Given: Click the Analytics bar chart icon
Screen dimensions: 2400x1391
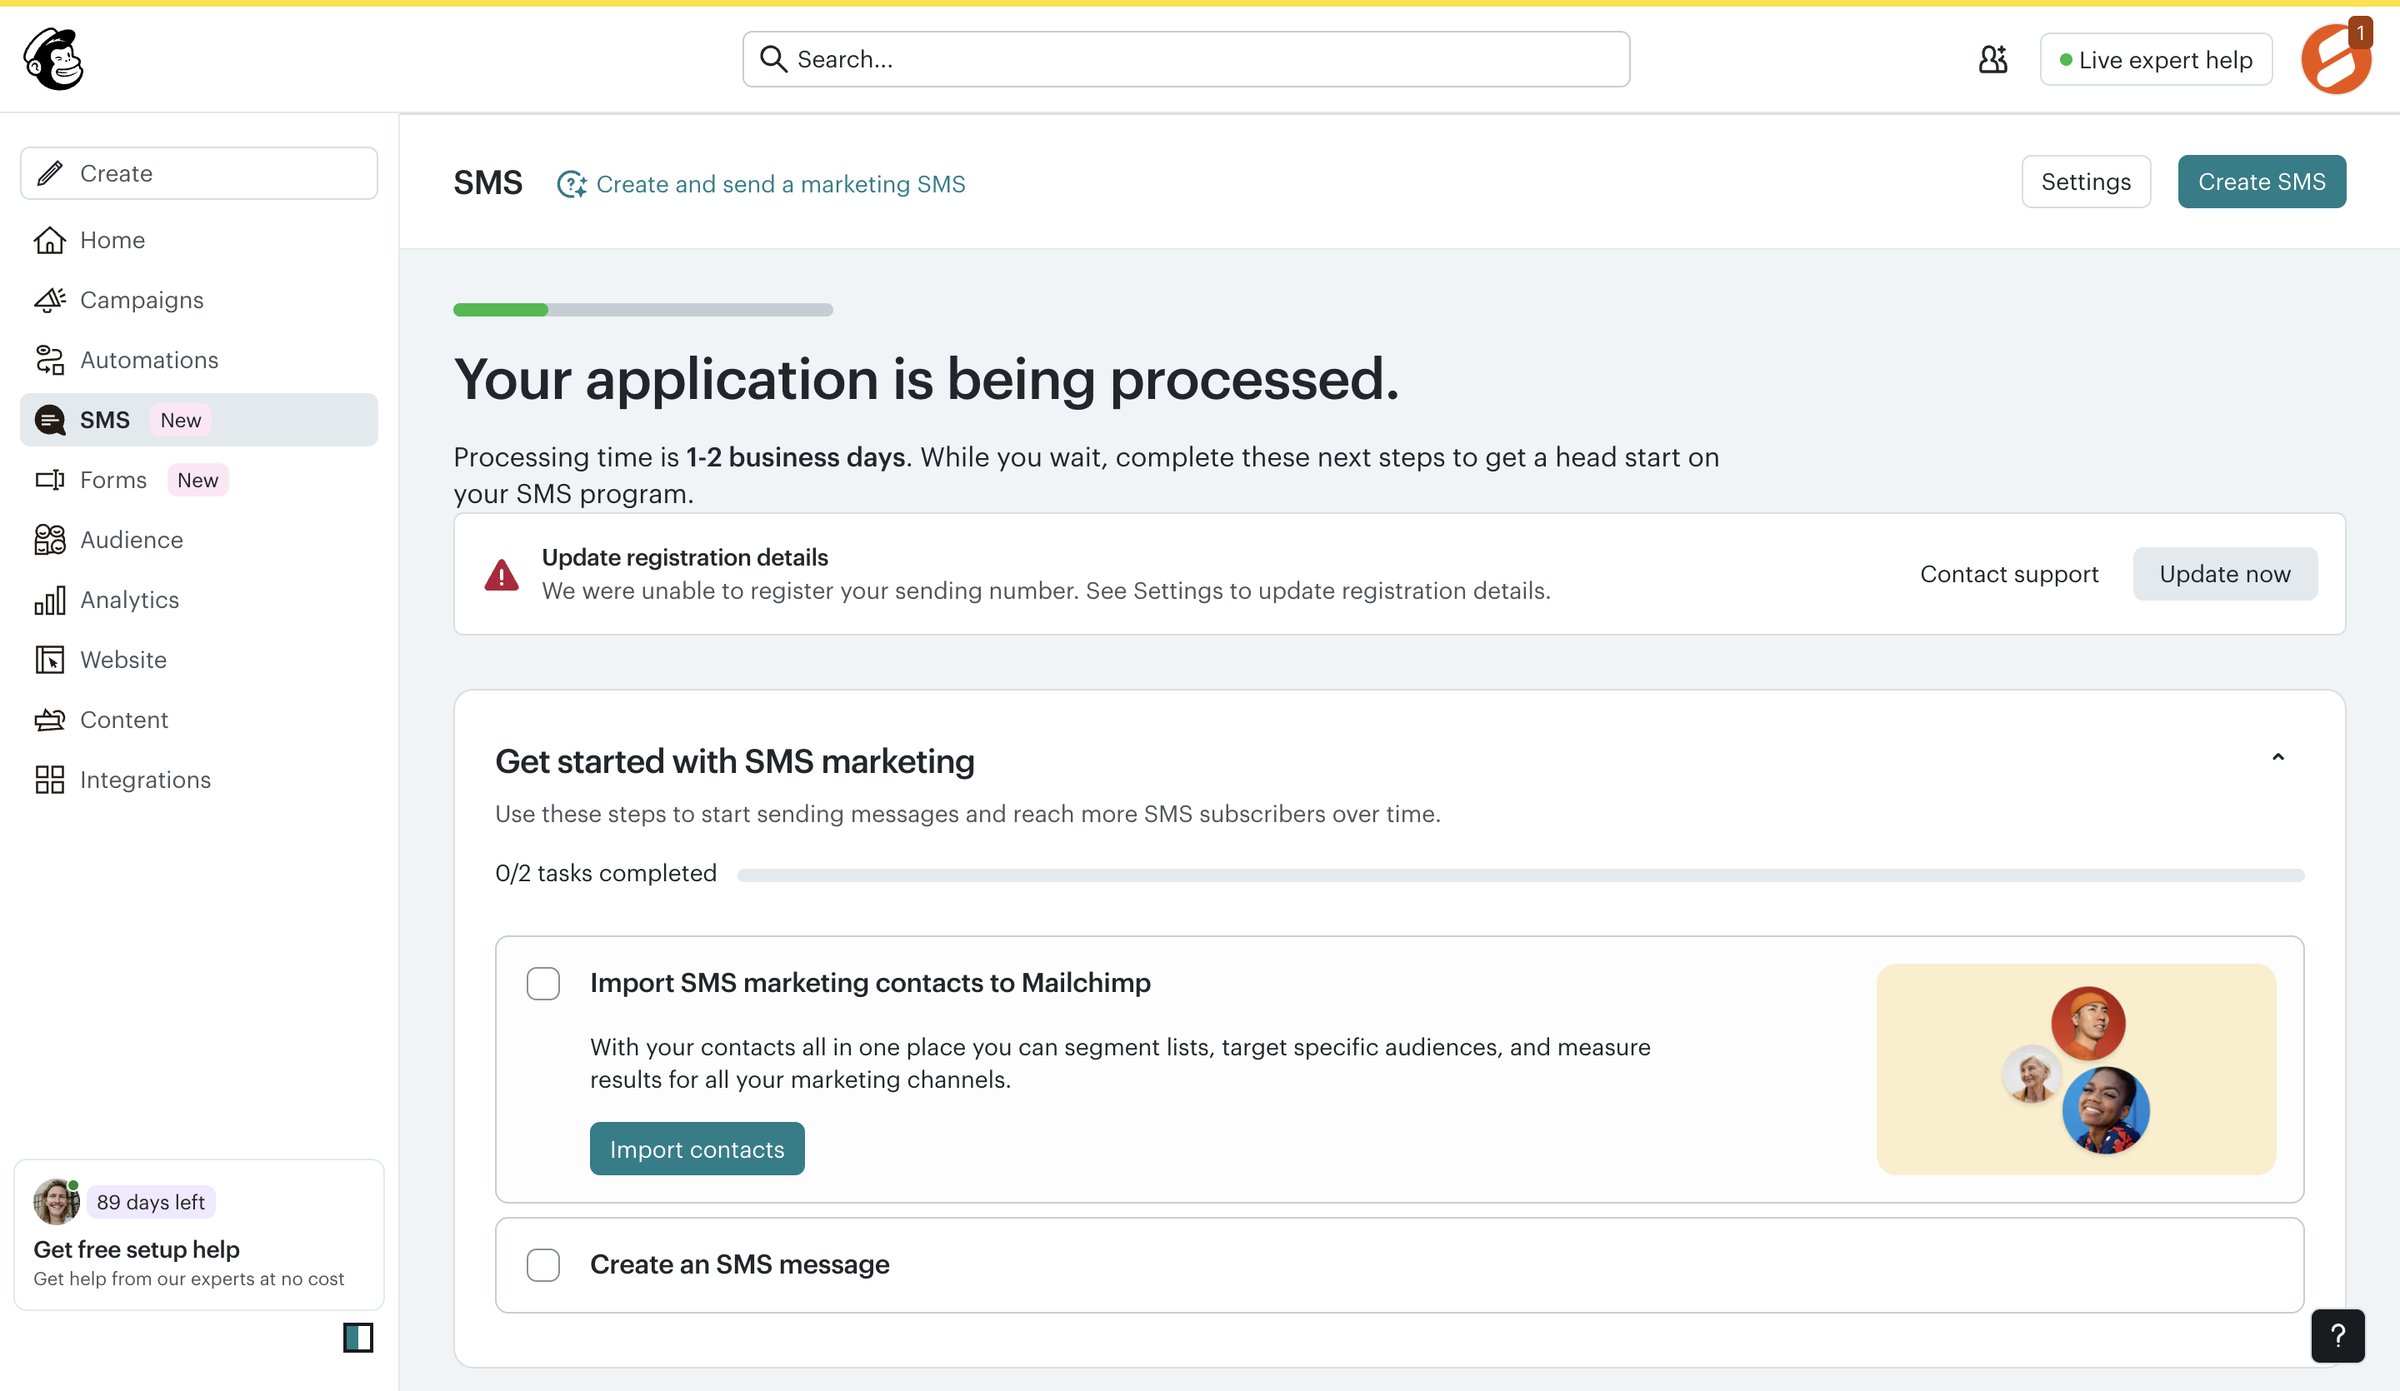Looking at the screenshot, I should [50, 600].
